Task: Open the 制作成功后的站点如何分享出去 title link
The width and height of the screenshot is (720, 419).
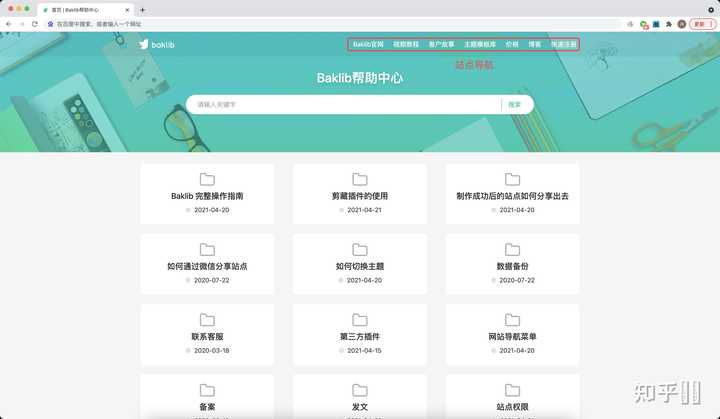Action: pyautogui.click(x=512, y=196)
